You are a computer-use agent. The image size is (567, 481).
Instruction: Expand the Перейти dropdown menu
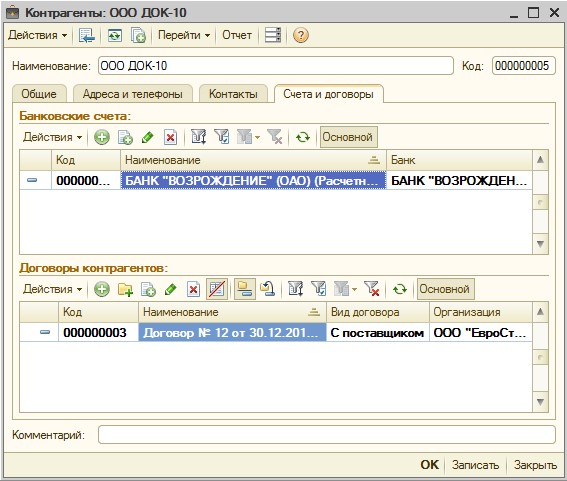pyautogui.click(x=184, y=35)
